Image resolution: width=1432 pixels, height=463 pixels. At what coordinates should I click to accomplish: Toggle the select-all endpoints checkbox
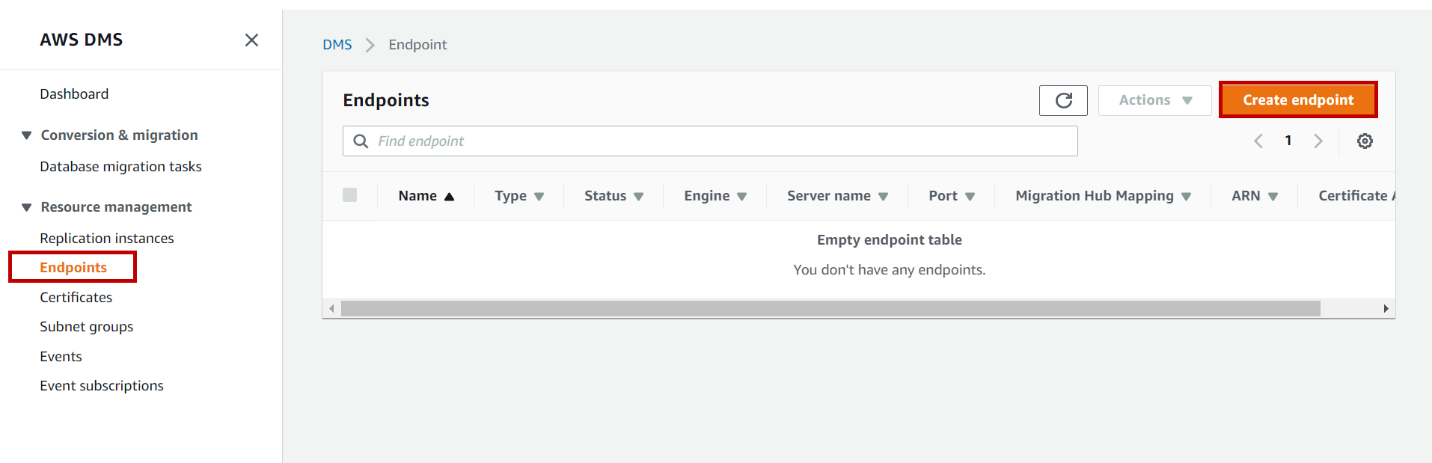pos(350,195)
